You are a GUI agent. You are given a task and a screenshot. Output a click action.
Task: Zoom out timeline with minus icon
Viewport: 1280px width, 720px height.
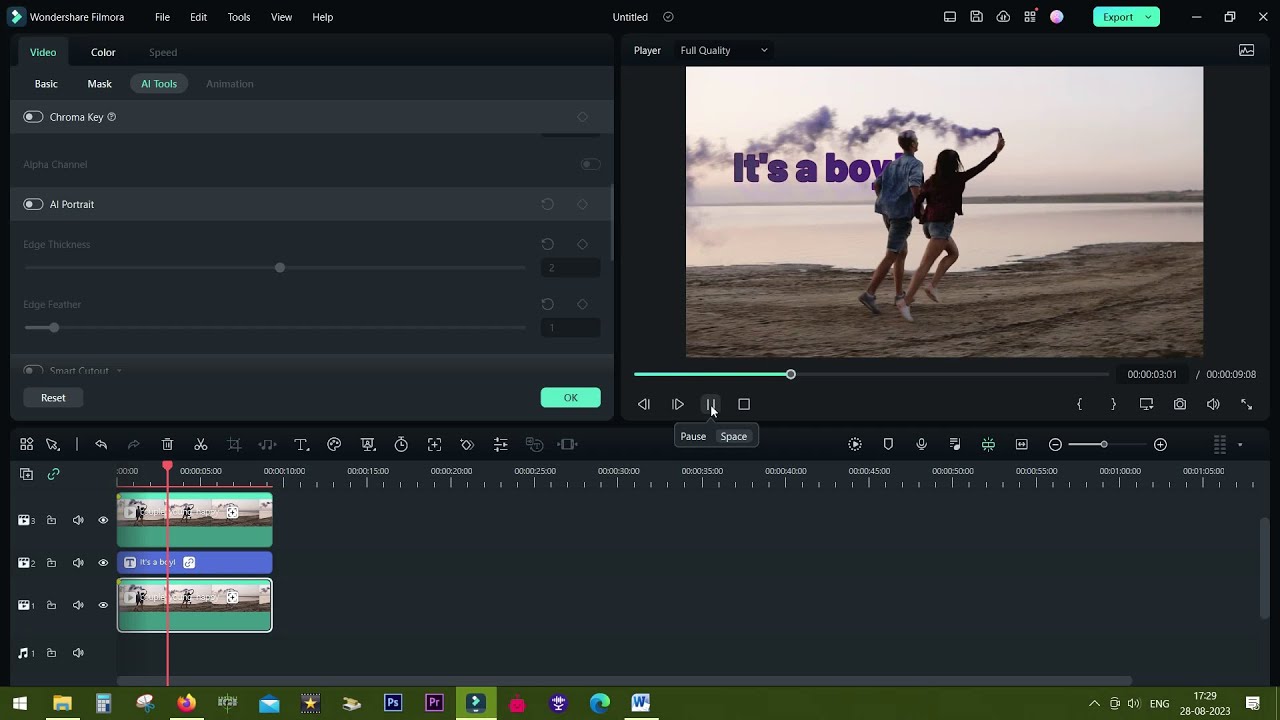[x=1055, y=444]
